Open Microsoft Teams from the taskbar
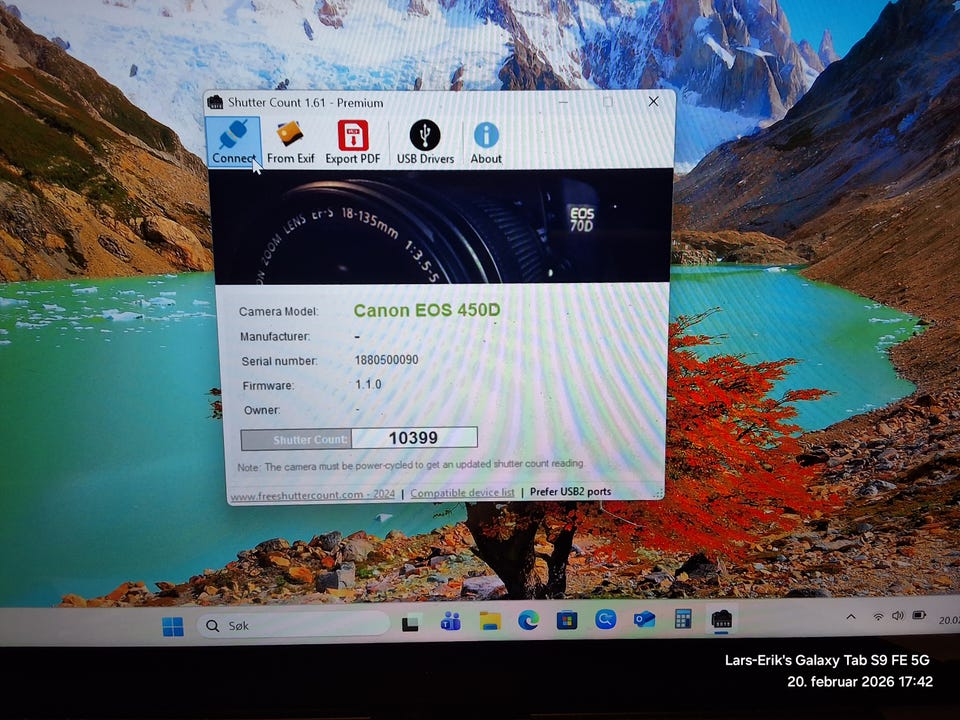 (451, 621)
